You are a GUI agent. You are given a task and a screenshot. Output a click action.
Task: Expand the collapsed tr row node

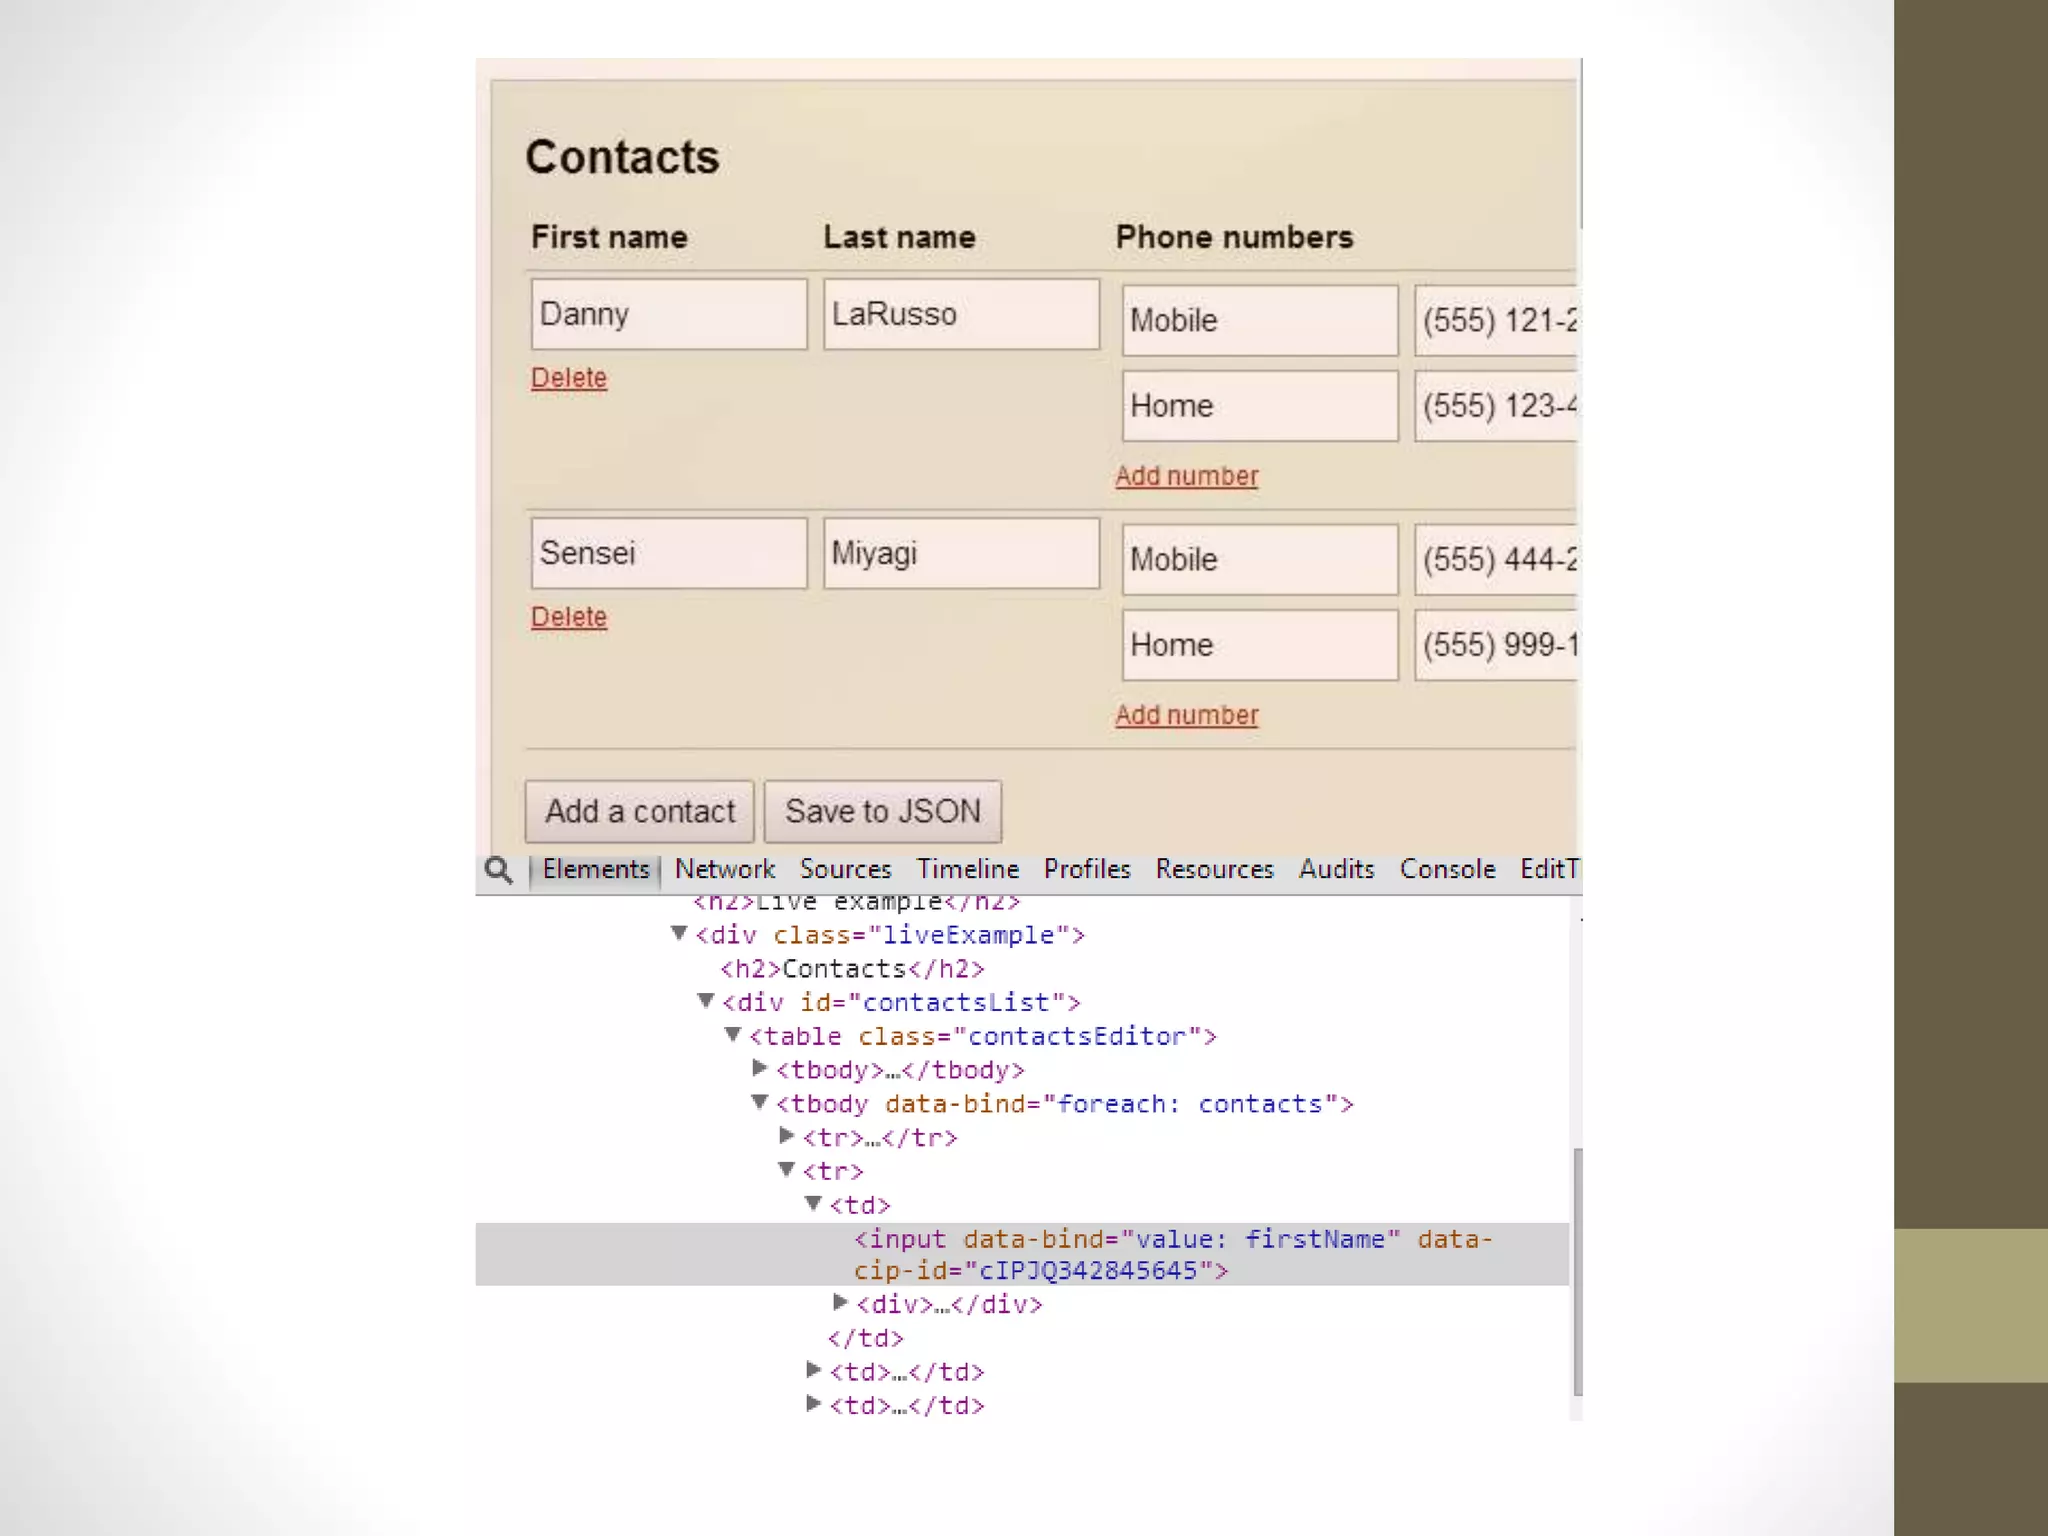(787, 1136)
